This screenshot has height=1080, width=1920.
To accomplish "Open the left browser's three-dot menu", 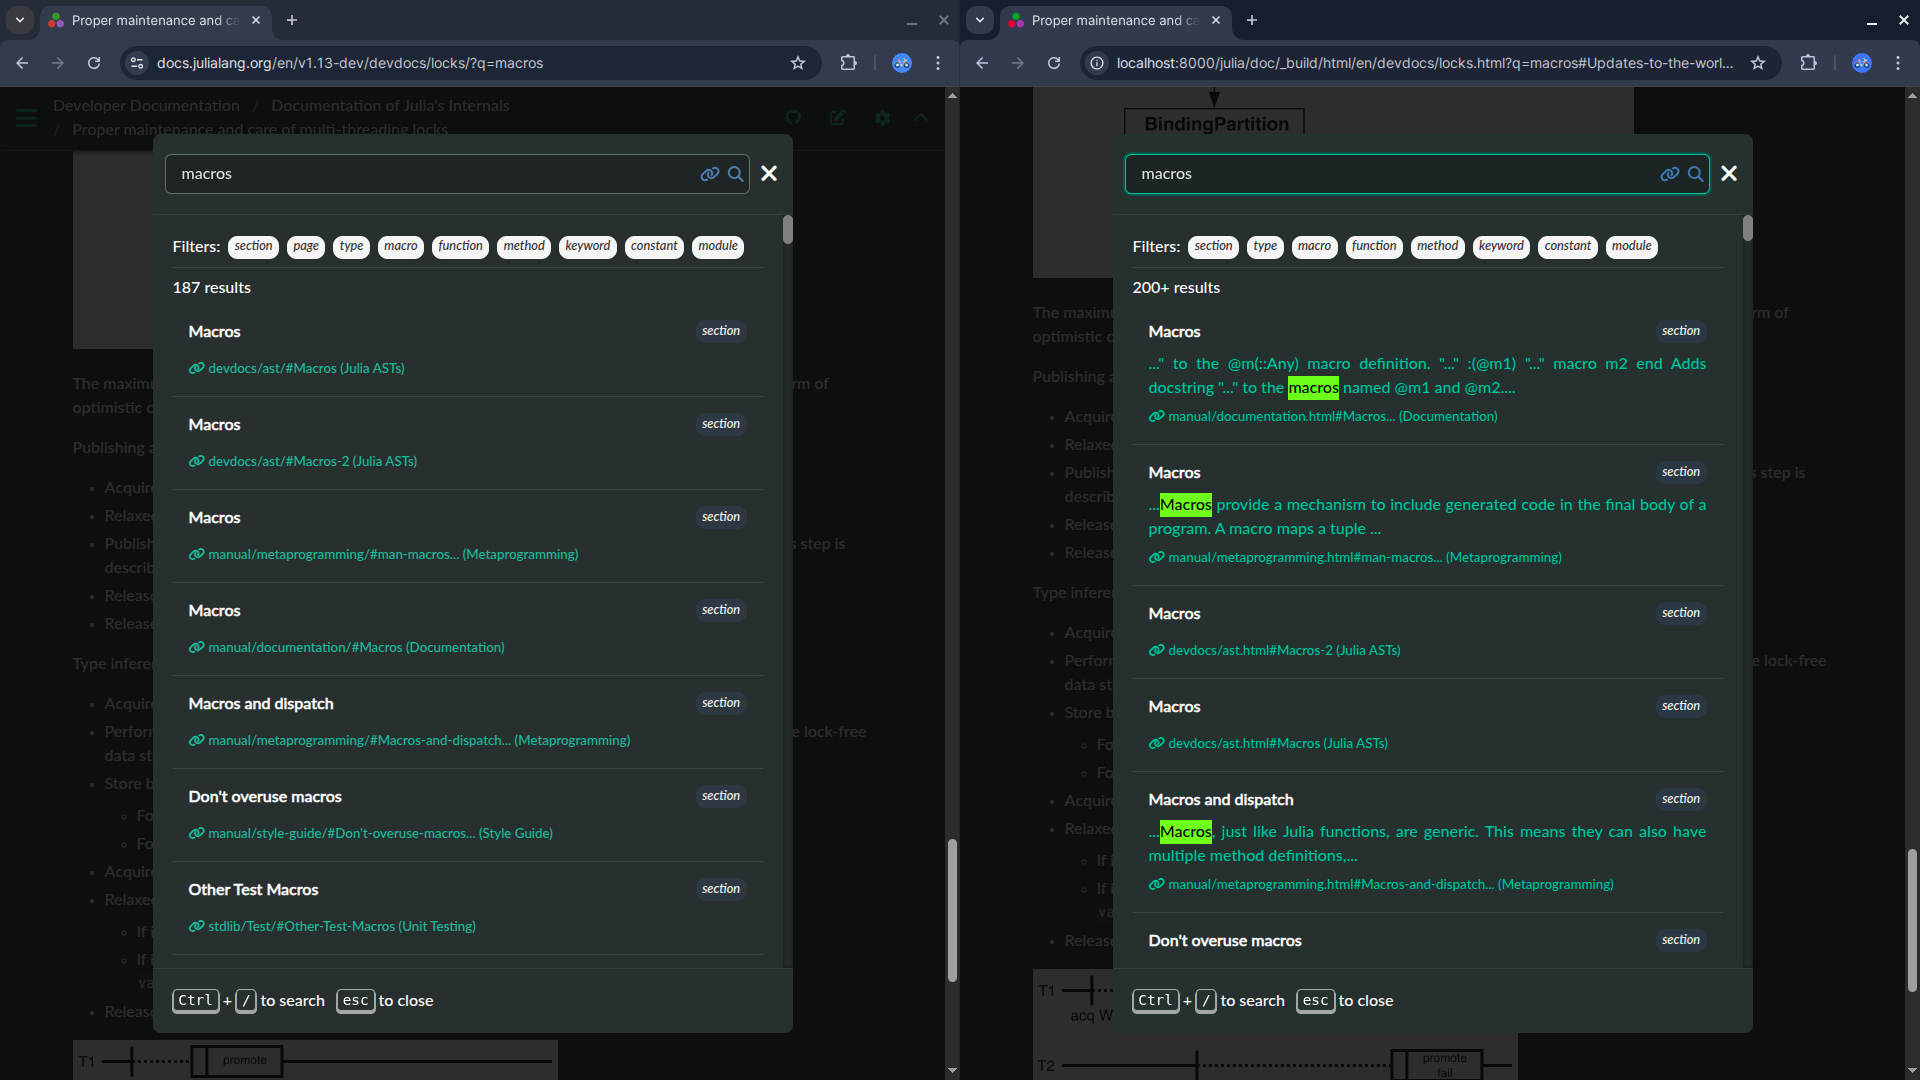I will pyautogui.click(x=938, y=63).
